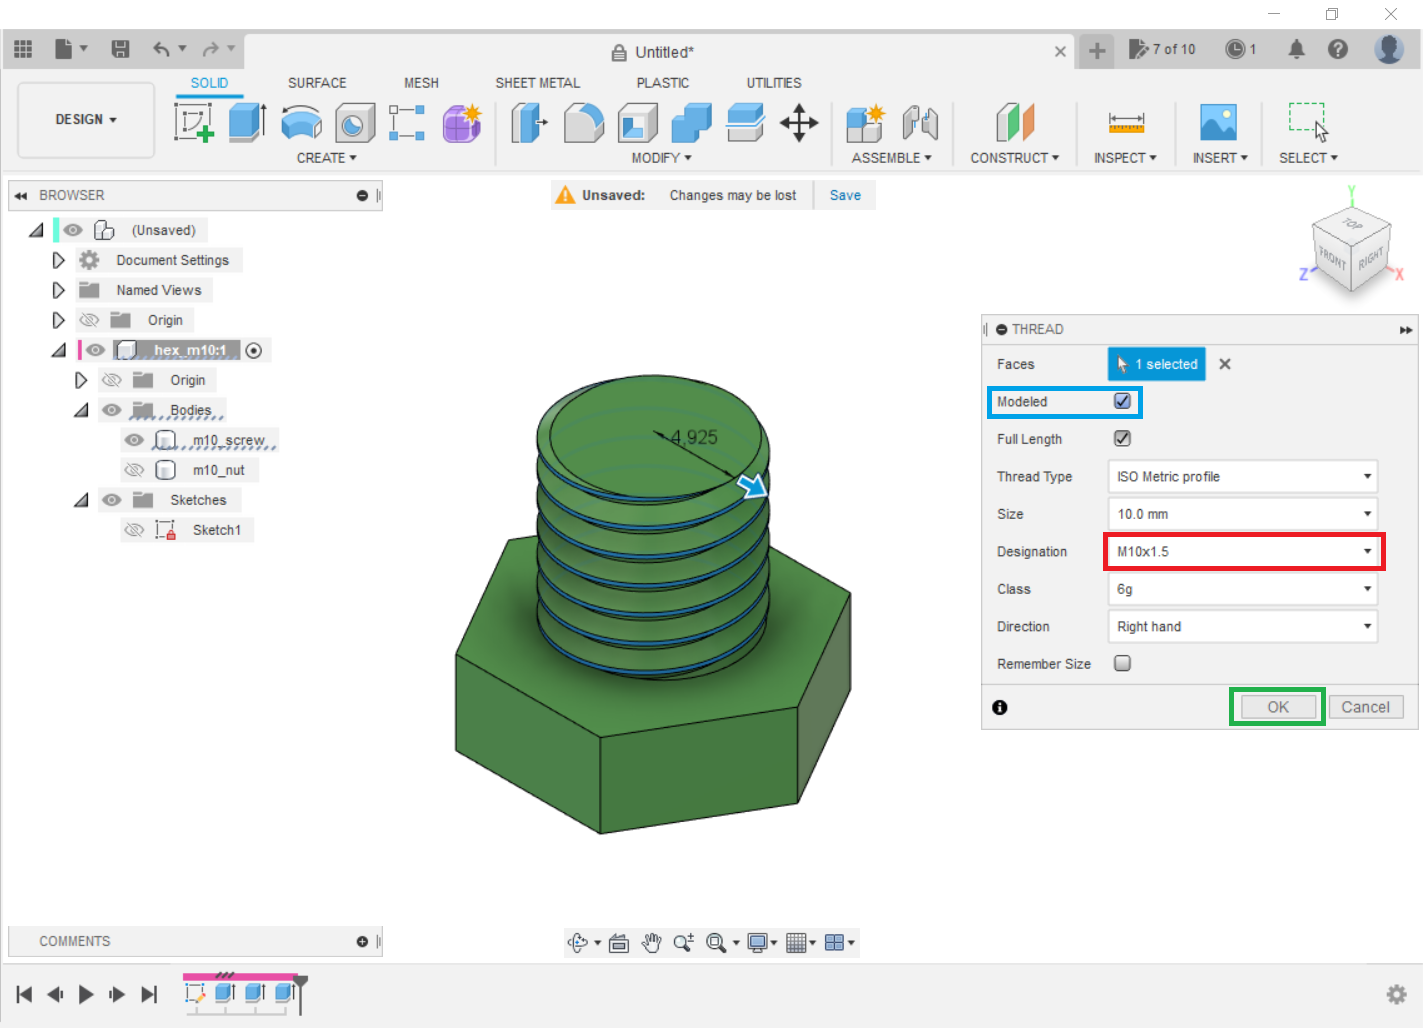Switch to the SURFACE tab

click(x=317, y=83)
